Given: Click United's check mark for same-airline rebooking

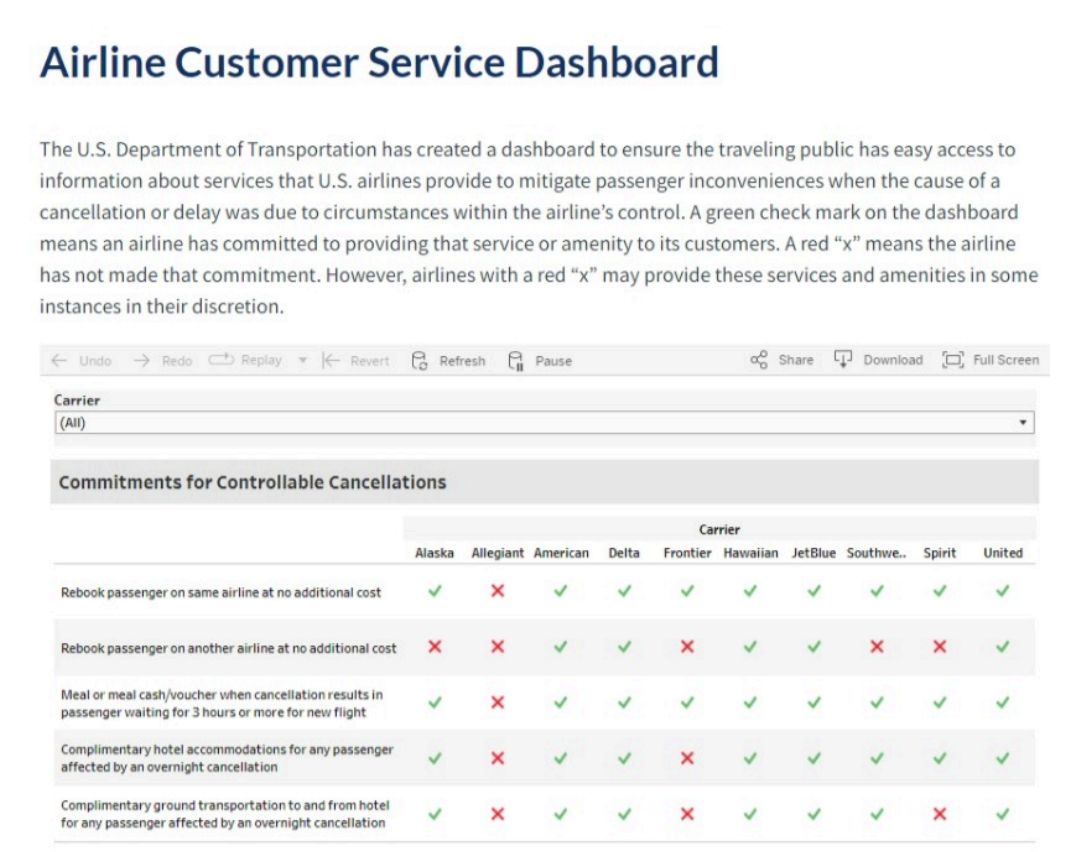Looking at the screenshot, I should [1003, 591].
